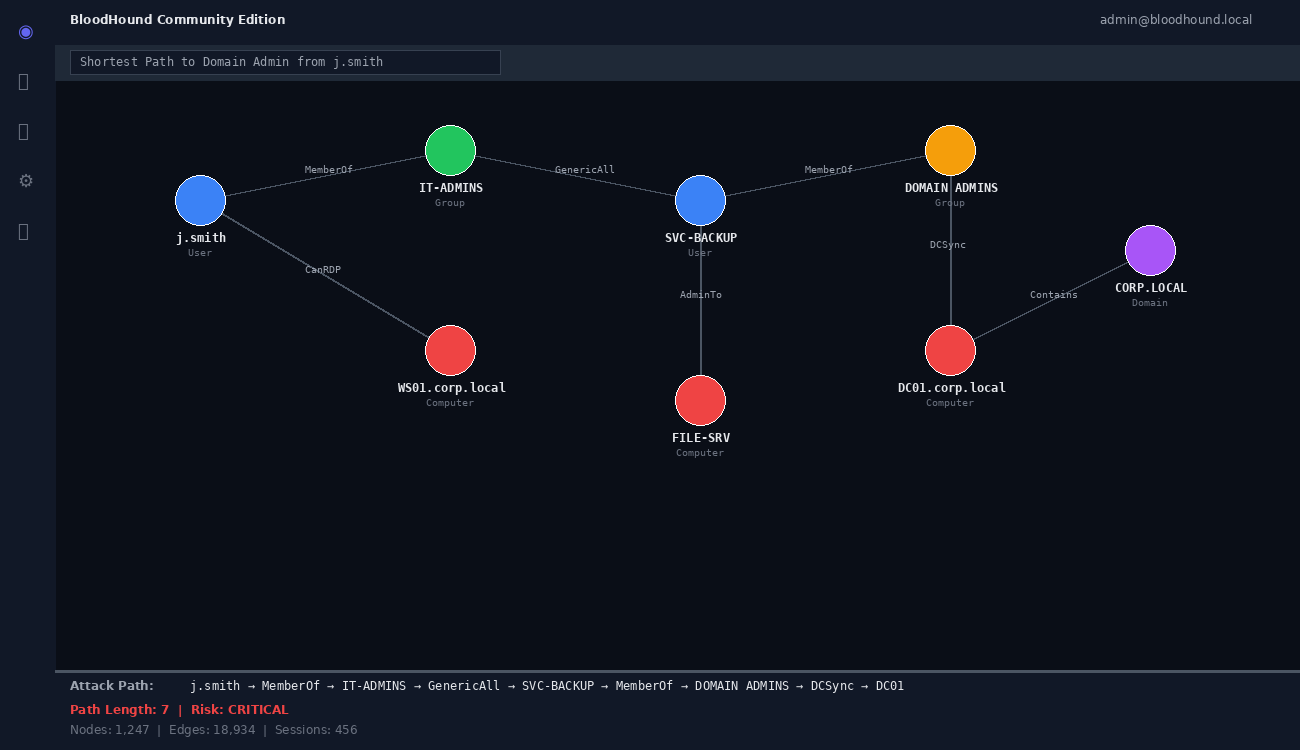Screen dimensions: 1300x750
Task: Click the Attack Path label
Action: [x=112, y=686]
